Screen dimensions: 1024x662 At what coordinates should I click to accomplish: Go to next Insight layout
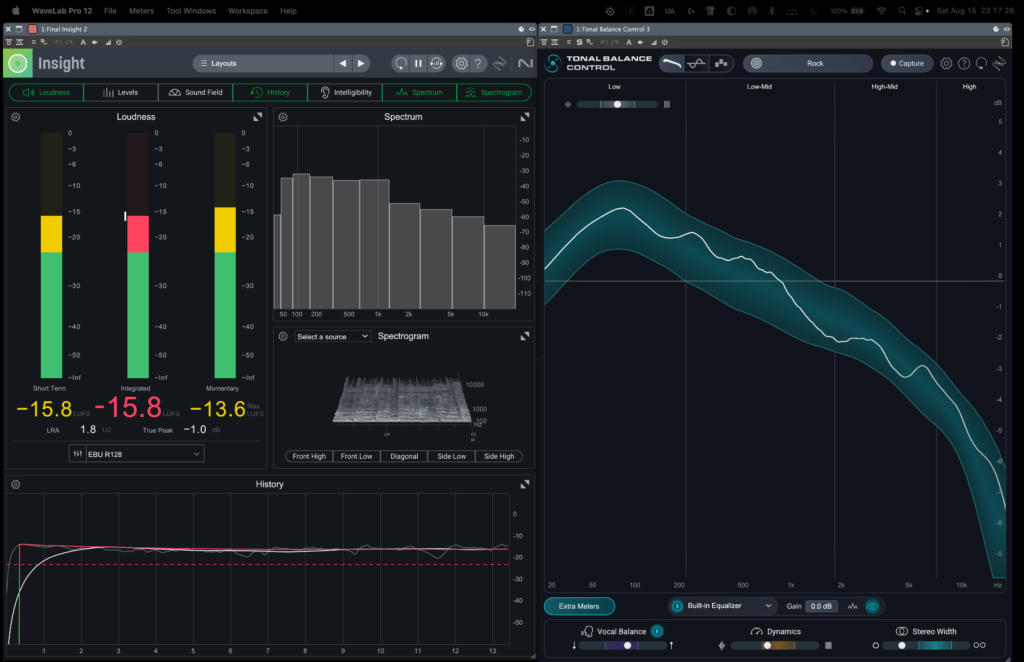360,63
